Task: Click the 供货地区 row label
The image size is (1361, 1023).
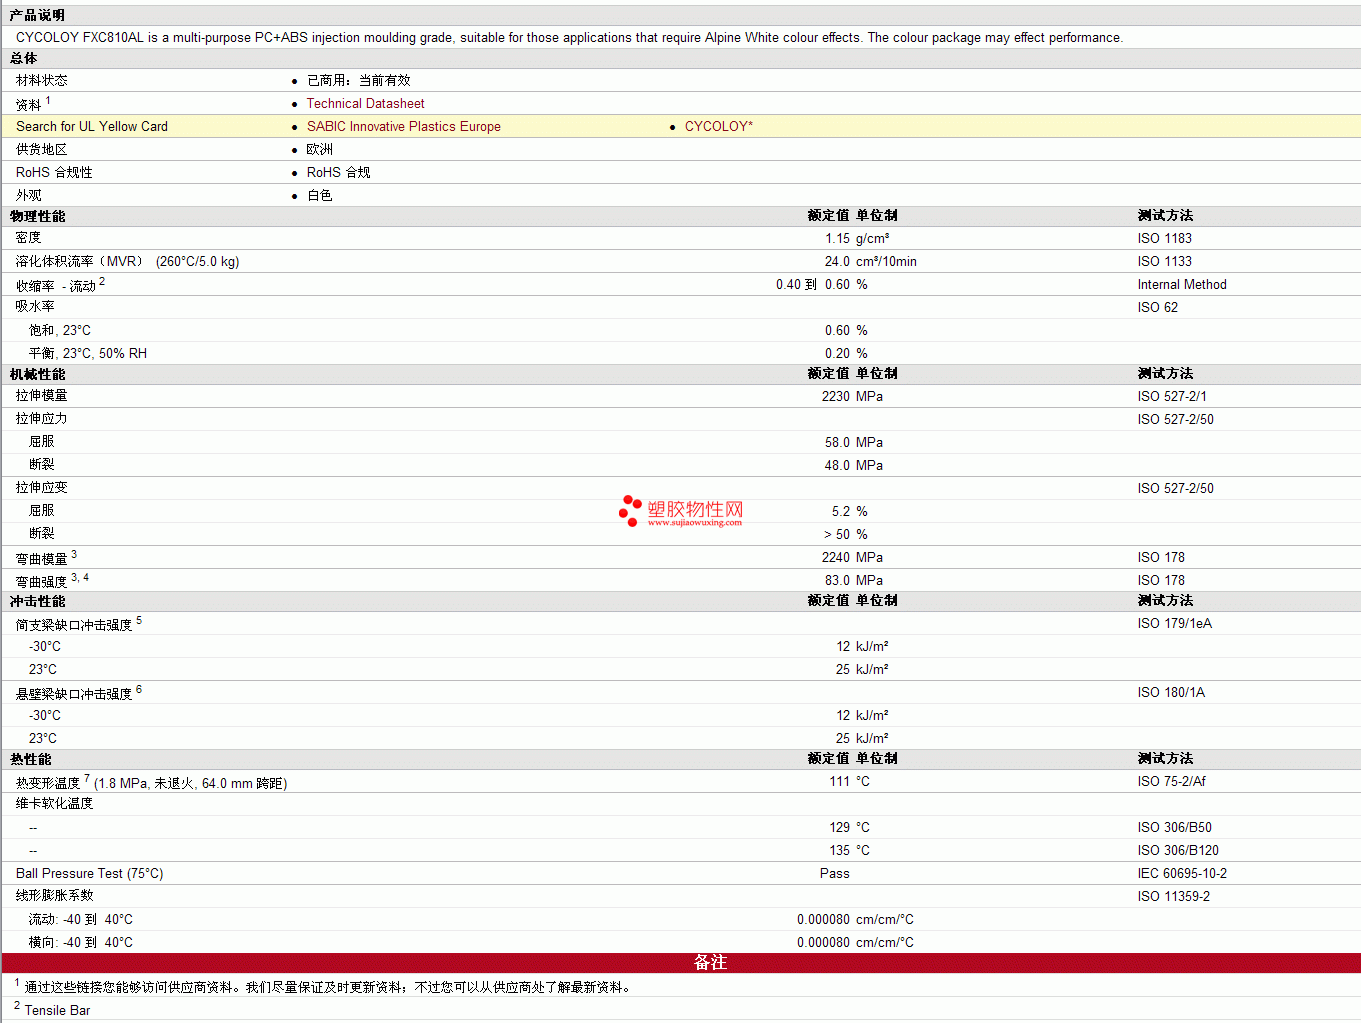Action: 42,150
